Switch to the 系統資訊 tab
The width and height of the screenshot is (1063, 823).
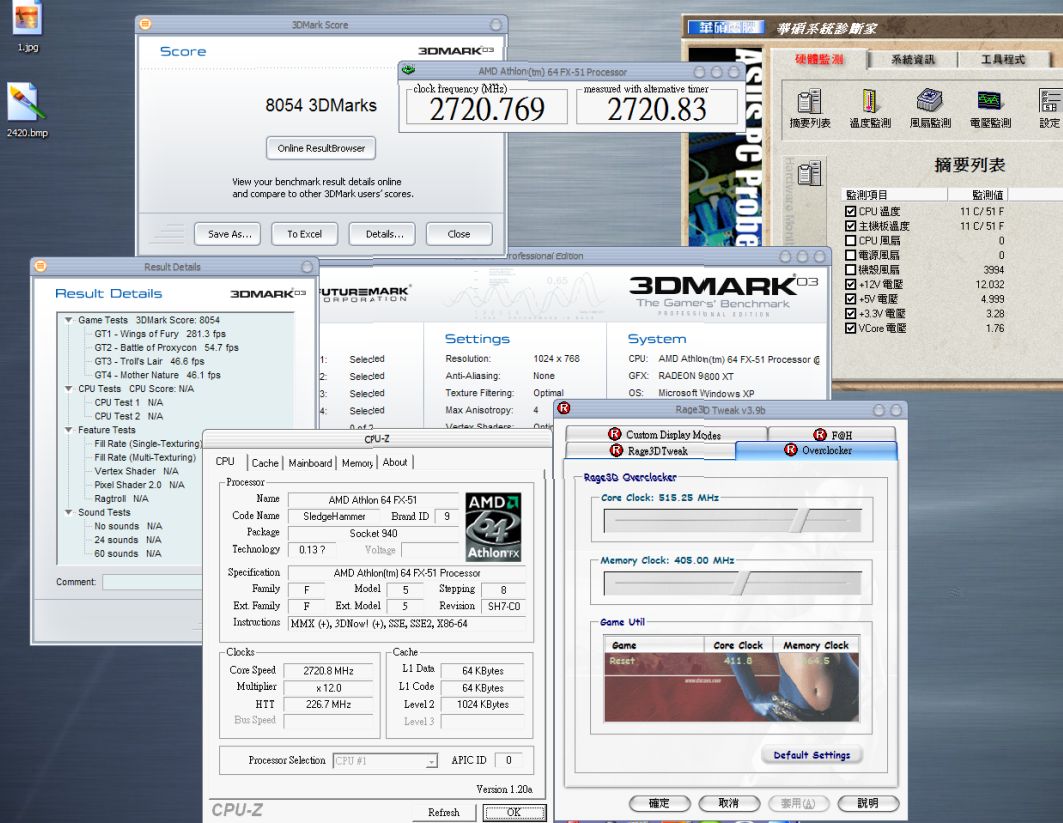tap(914, 60)
